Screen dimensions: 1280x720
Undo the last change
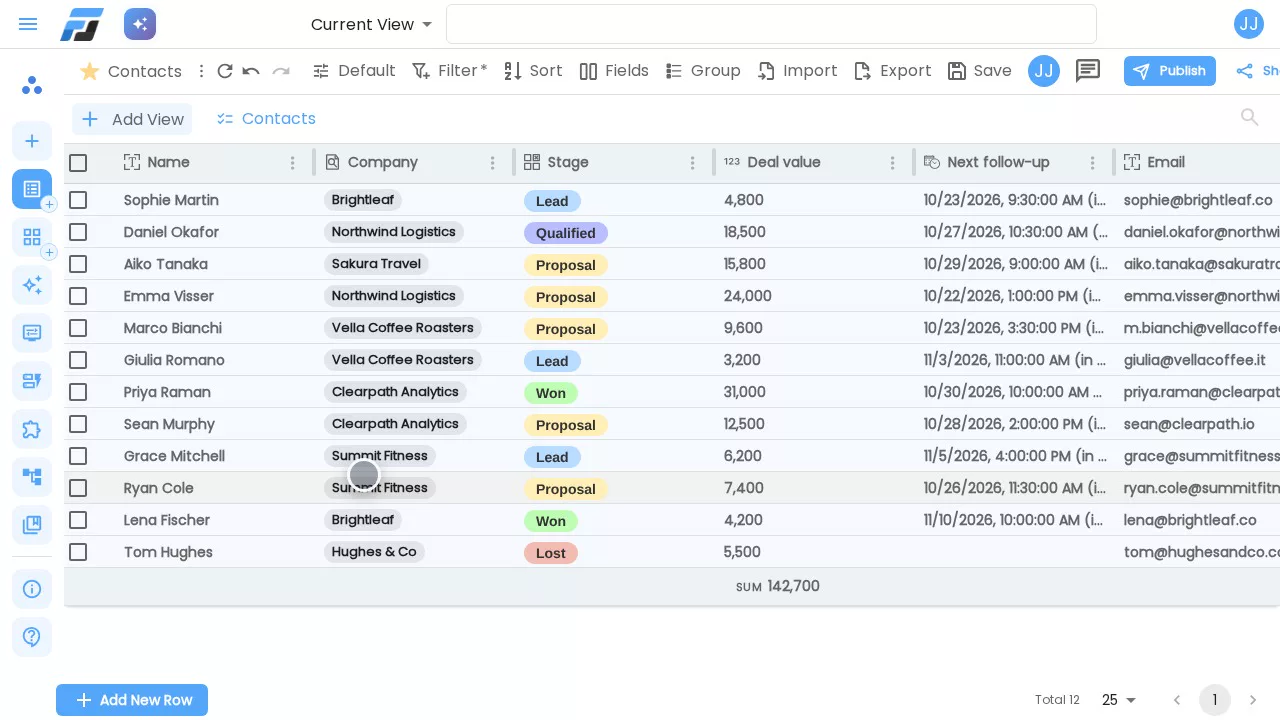251,71
